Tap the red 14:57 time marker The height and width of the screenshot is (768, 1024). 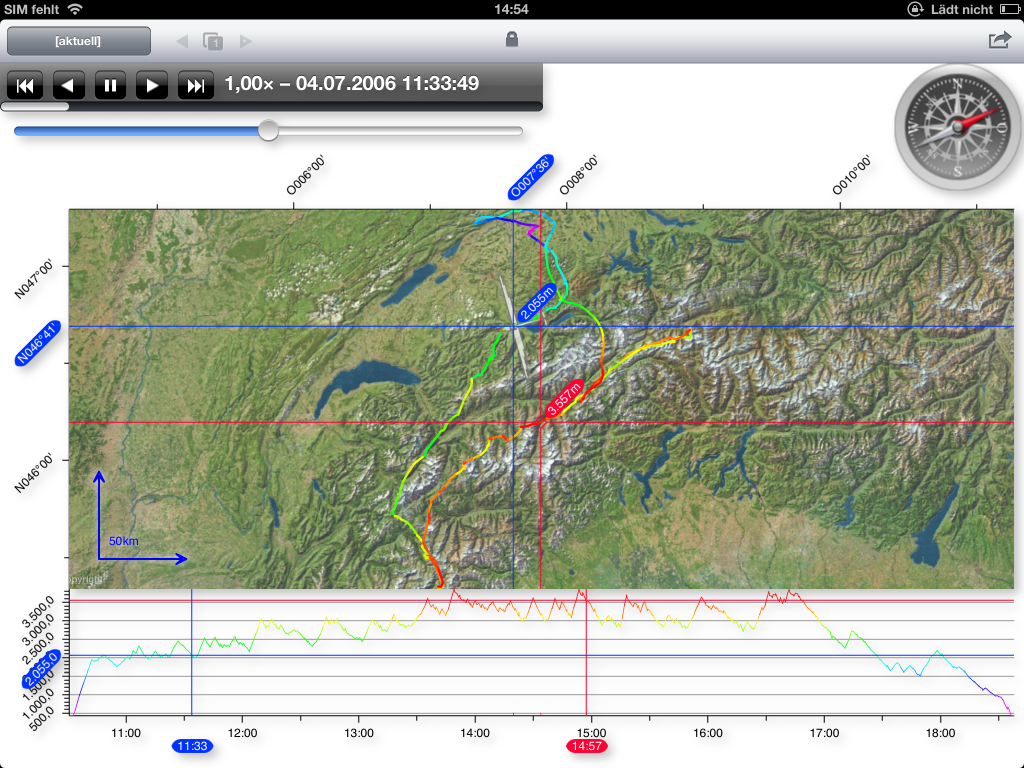[586, 746]
